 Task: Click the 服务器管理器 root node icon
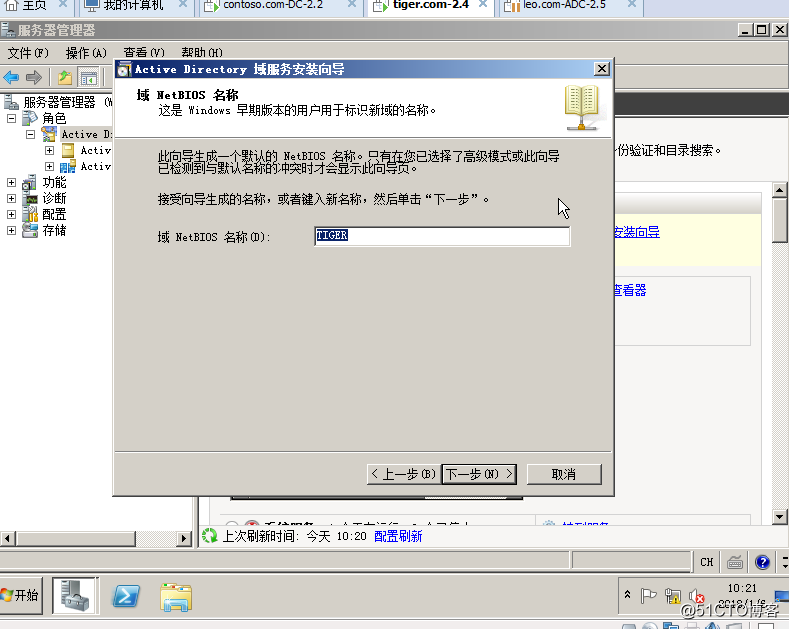pos(11,102)
